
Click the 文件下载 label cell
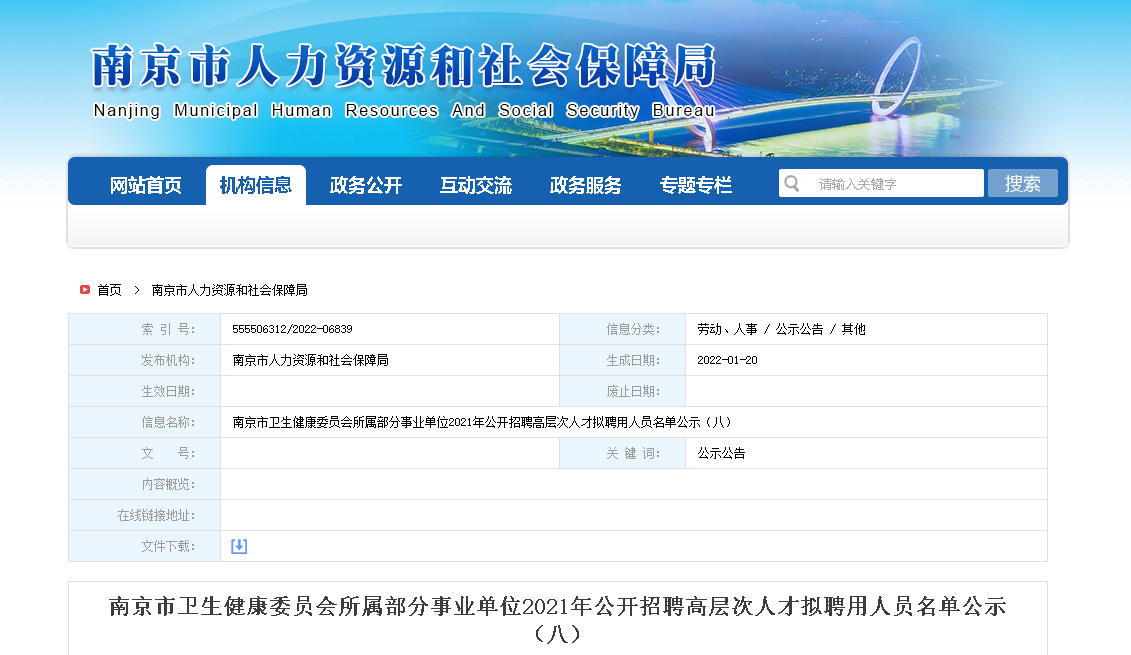pyautogui.click(x=145, y=546)
